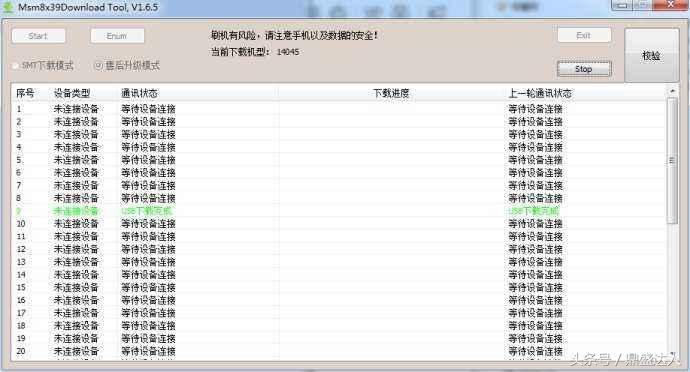
Task: Select the green row number 9
Action: pyautogui.click(x=338, y=211)
